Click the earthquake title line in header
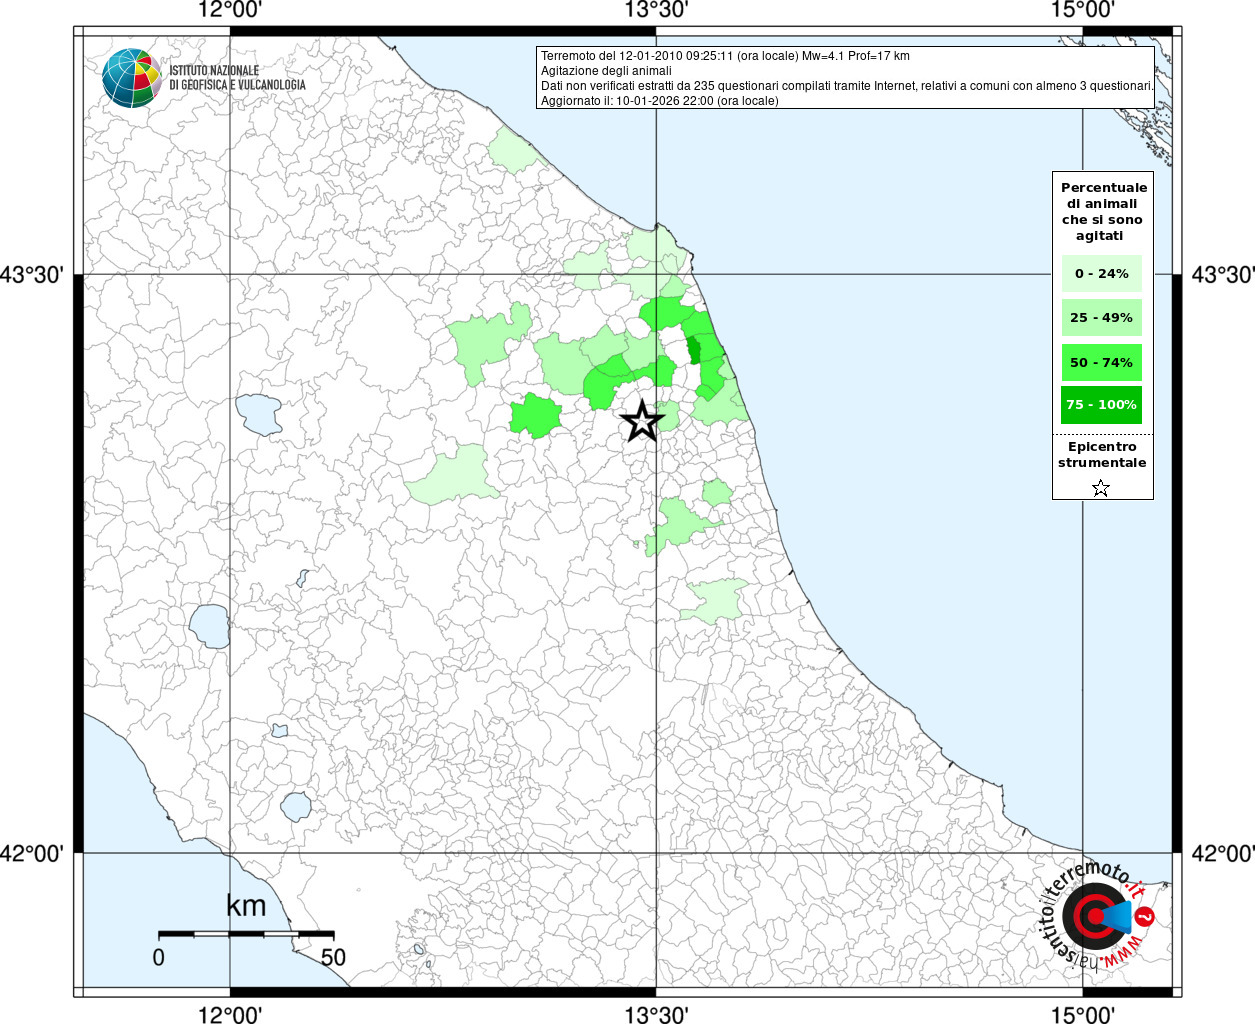This screenshot has height=1024, width=1255. click(725, 56)
